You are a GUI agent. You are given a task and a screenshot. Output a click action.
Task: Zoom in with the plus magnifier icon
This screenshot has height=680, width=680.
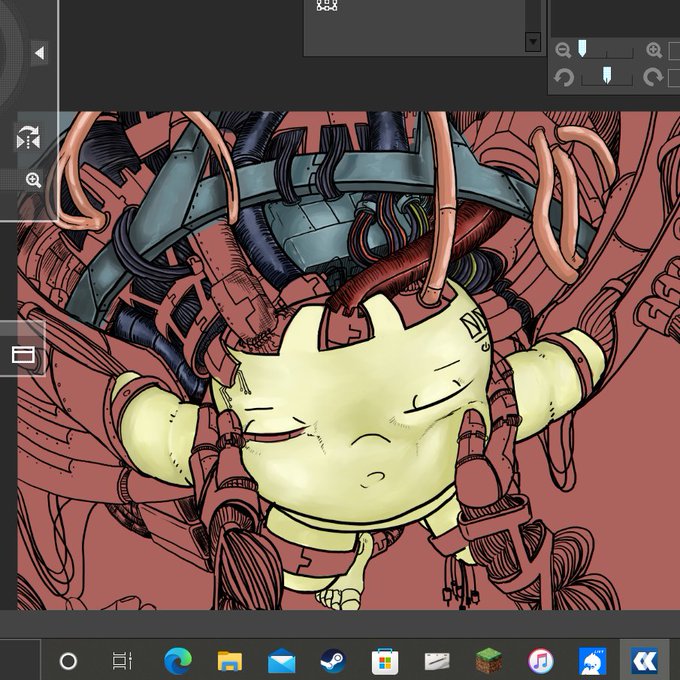(654, 50)
